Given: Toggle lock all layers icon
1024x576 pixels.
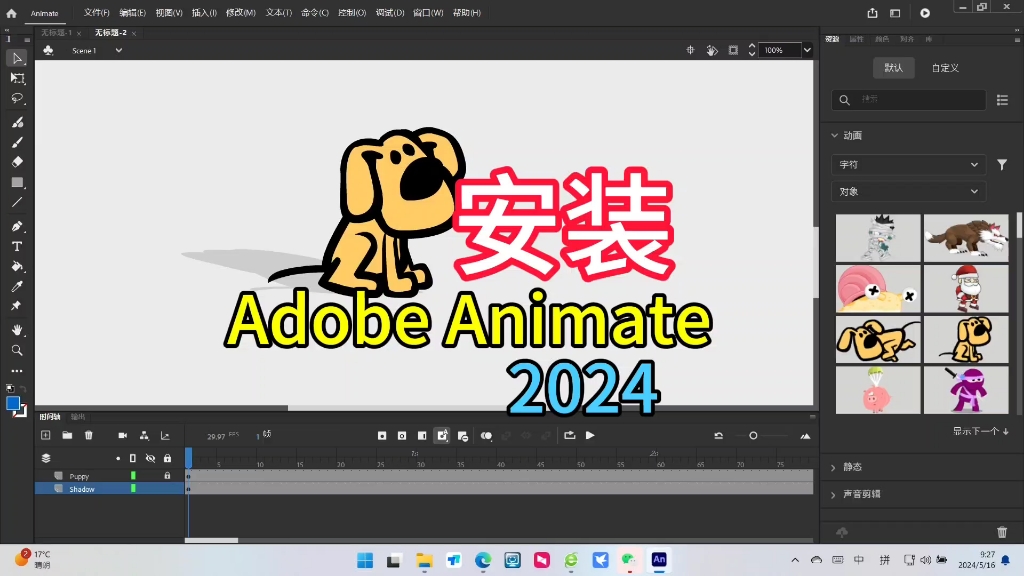Looking at the screenshot, I should [x=167, y=458].
